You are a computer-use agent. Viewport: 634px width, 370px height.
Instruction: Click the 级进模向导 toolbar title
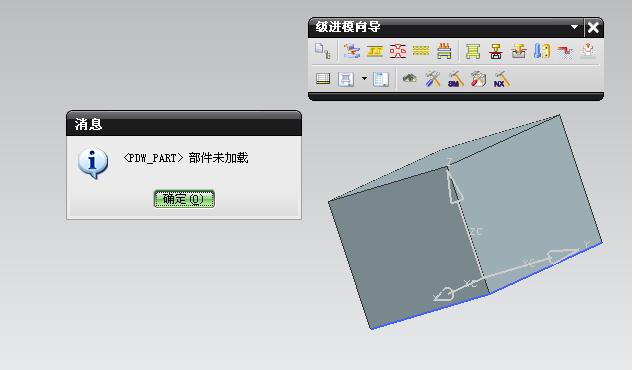coord(348,27)
